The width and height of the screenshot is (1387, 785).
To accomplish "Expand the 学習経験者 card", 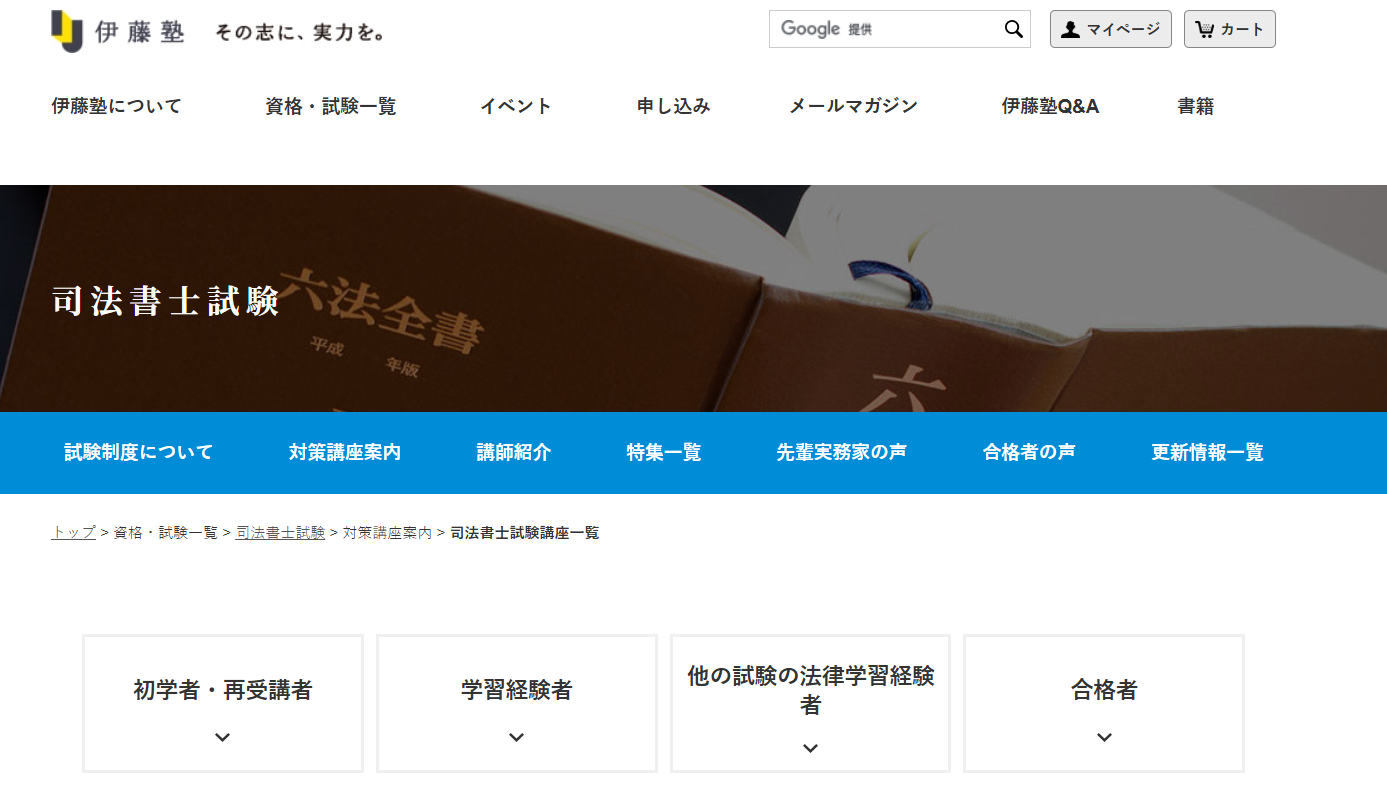I will coord(517,703).
